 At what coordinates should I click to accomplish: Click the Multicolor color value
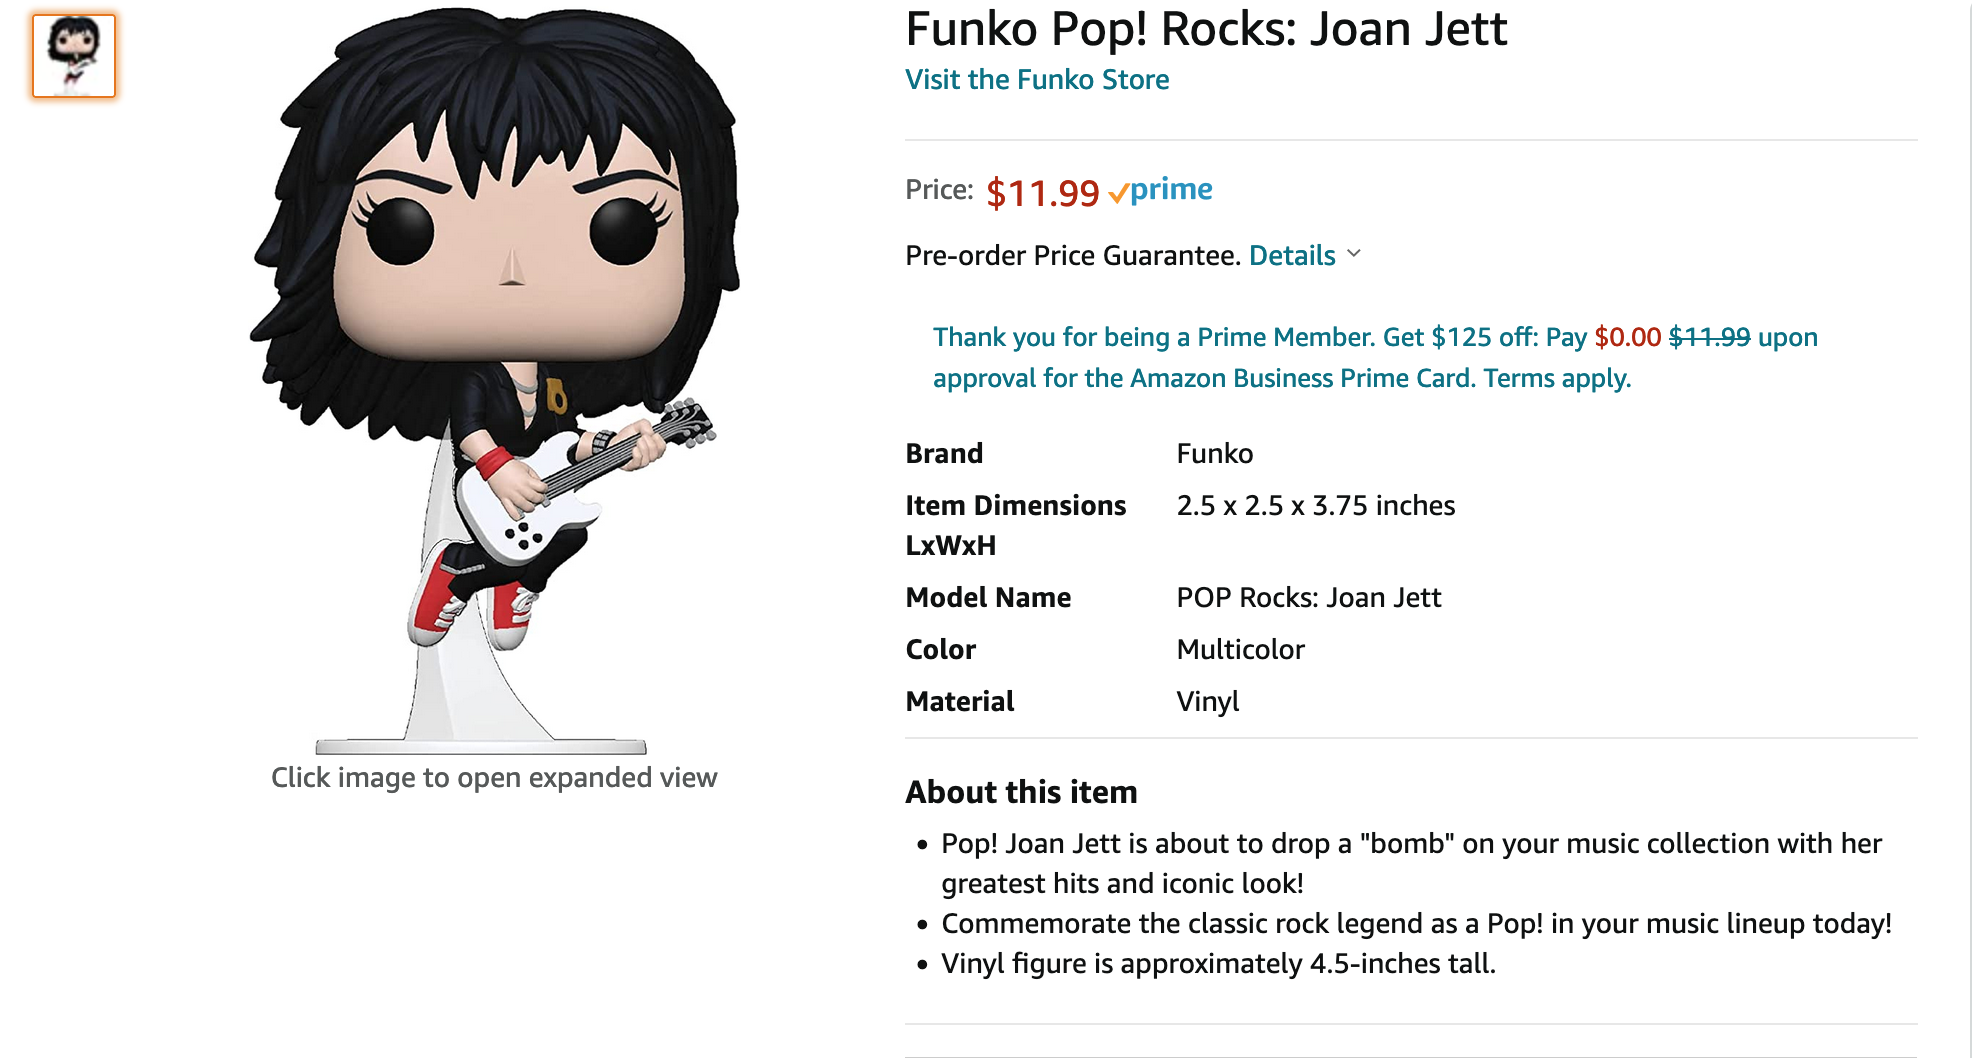pyautogui.click(x=1240, y=650)
